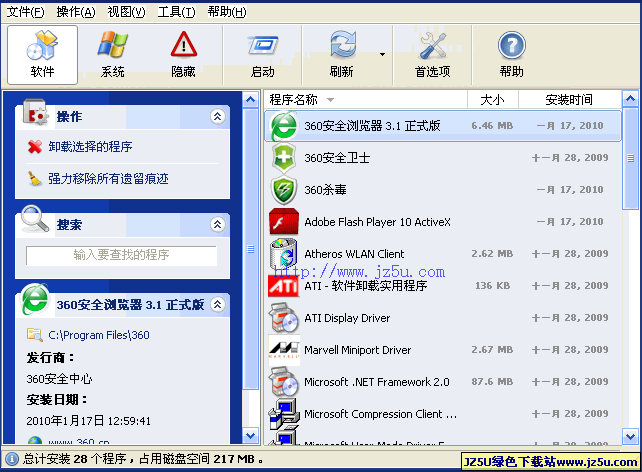
Task: Click install date 2010年1月17日 12:59:41
Action: pos(88,421)
